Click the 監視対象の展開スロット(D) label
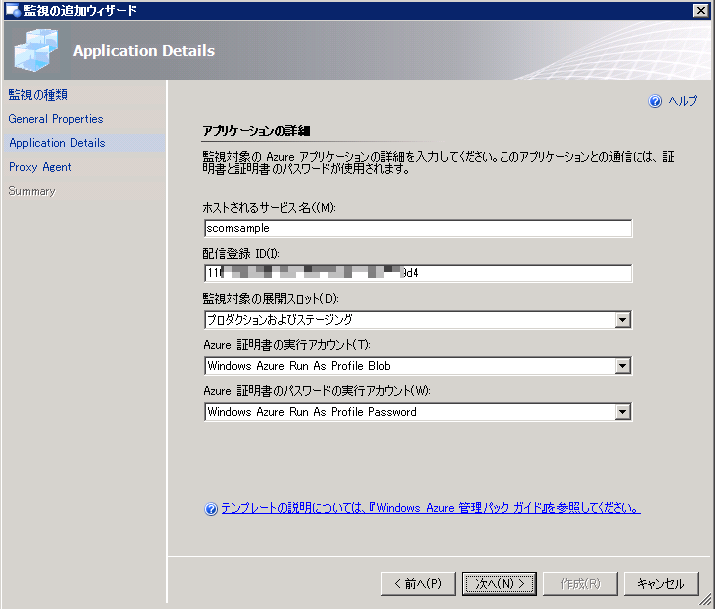715x609 pixels. 270,299
